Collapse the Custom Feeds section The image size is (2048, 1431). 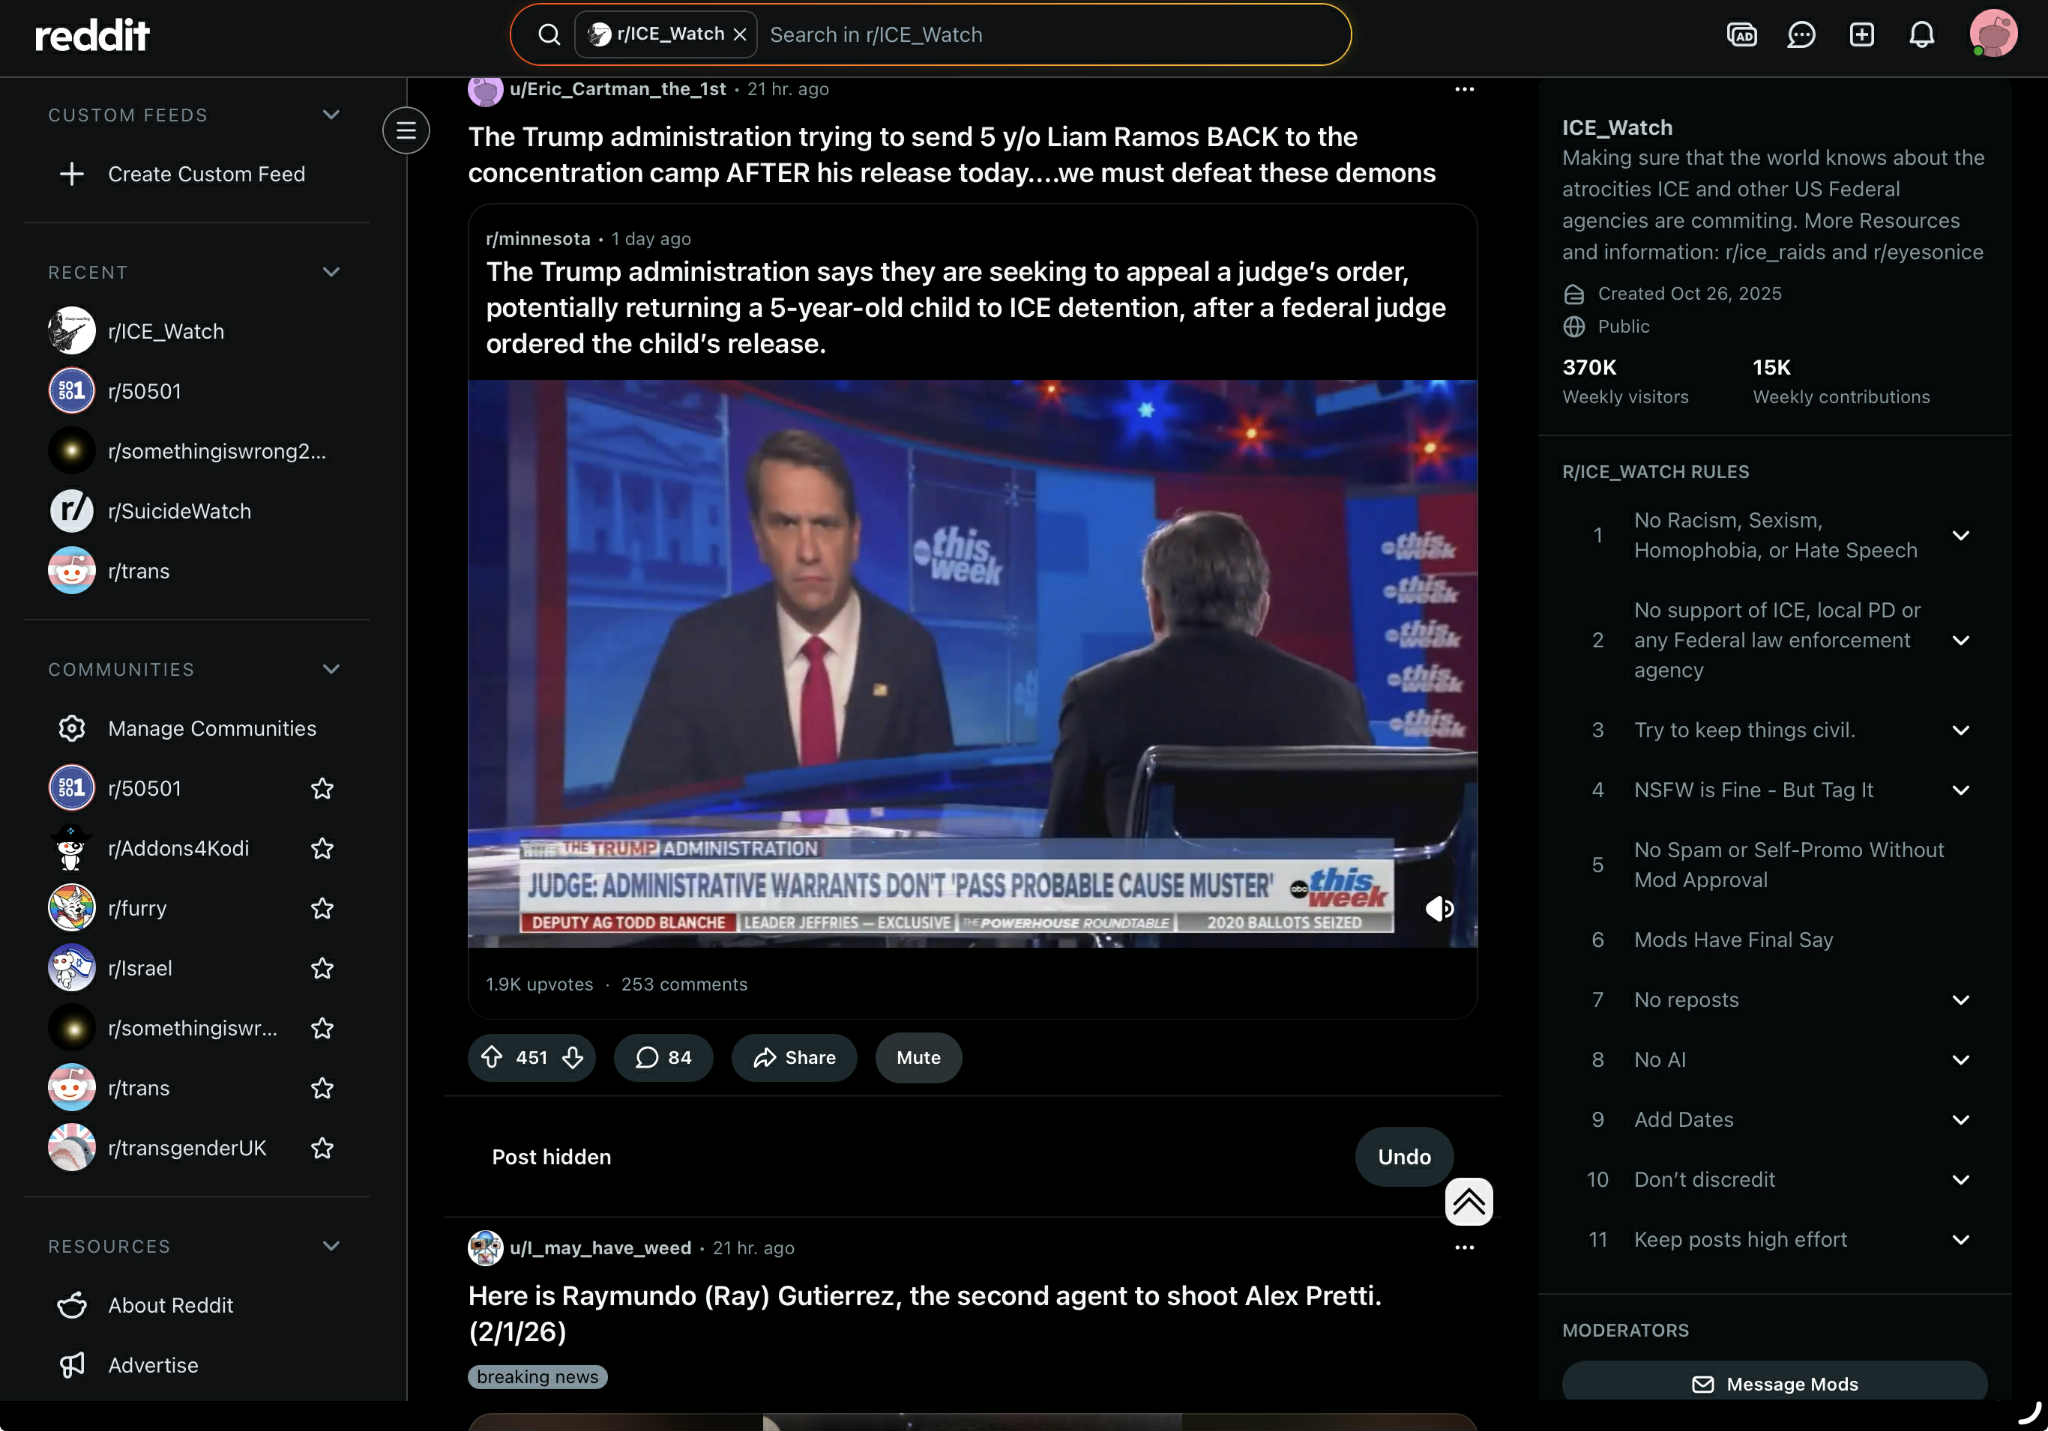coord(331,115)
